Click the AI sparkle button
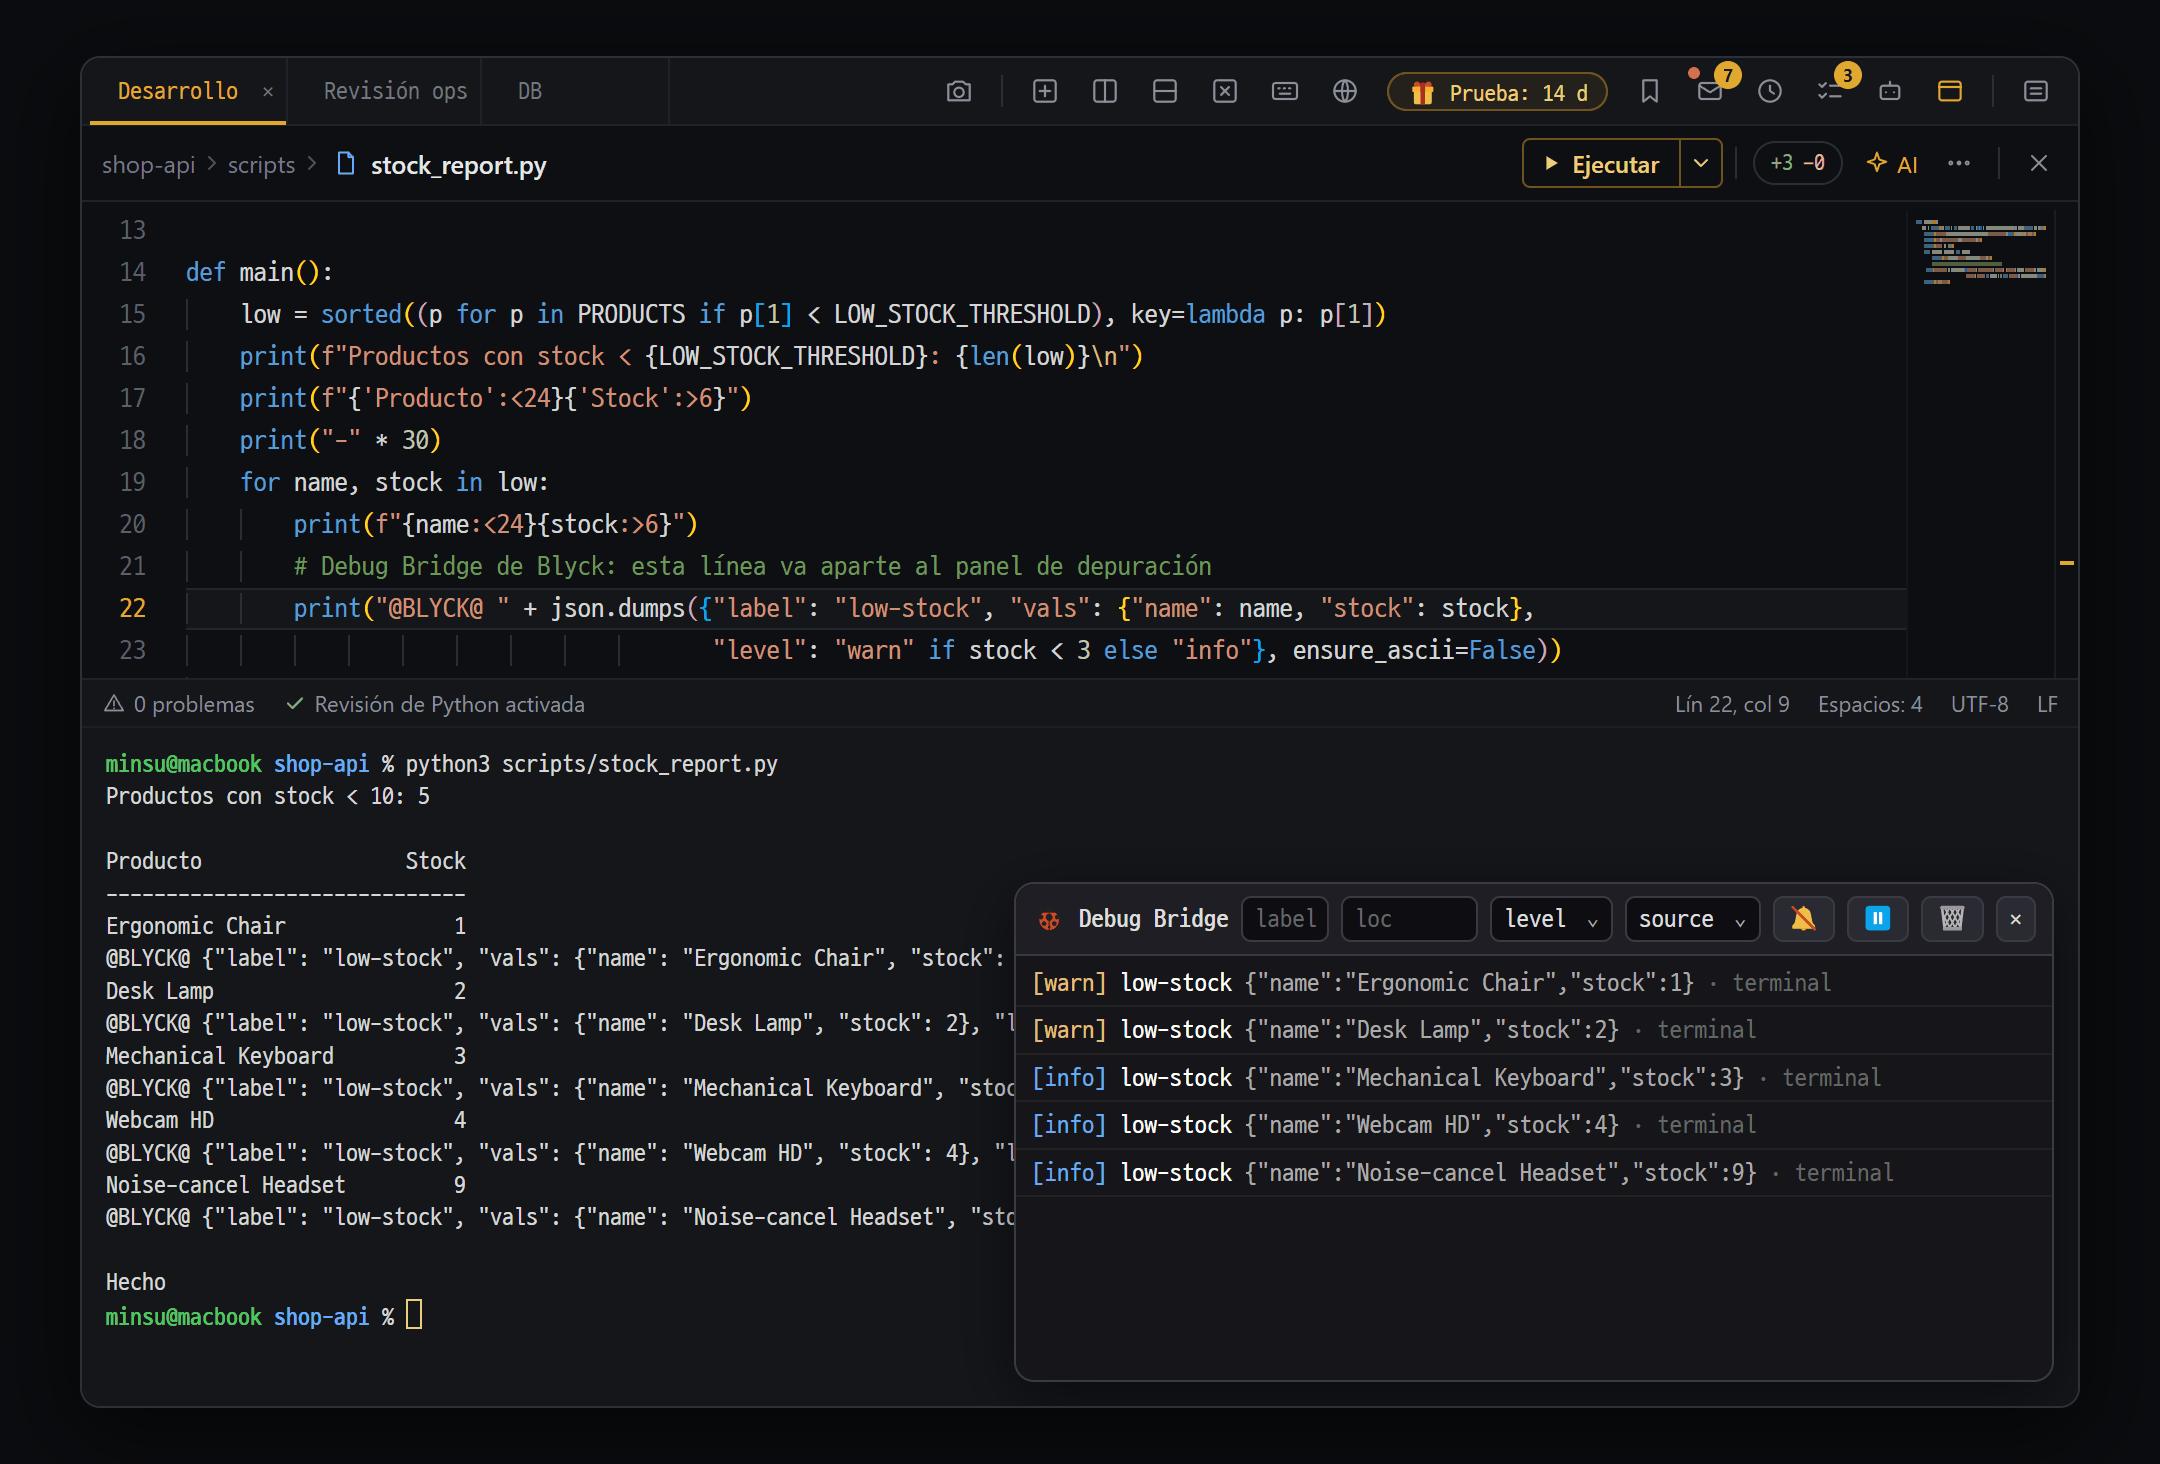 (1892, 164)
